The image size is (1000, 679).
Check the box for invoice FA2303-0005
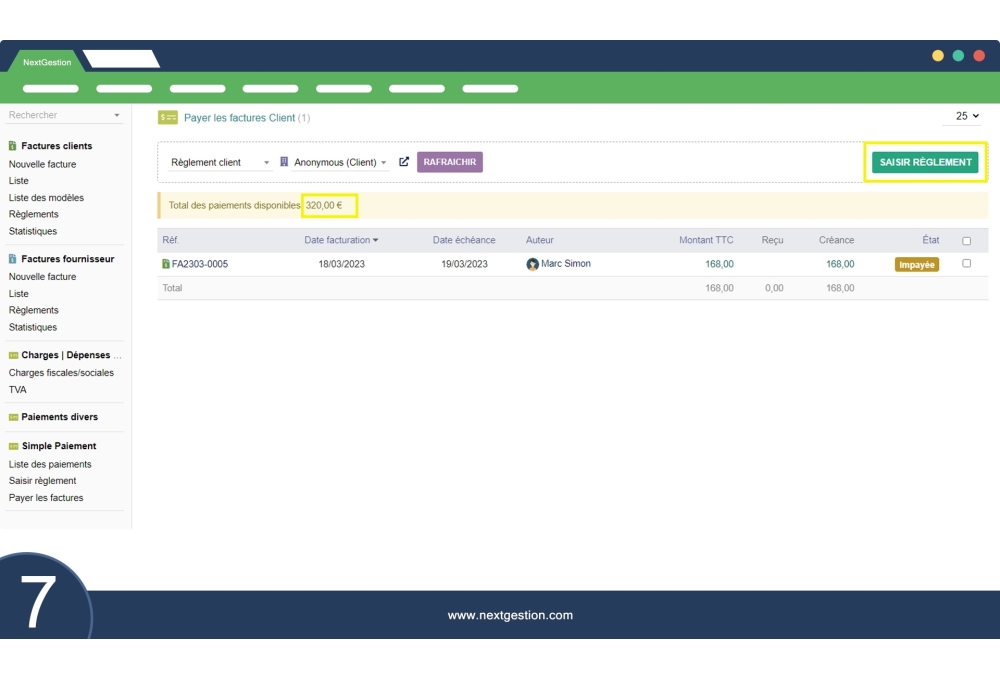[x=966, y=264]
